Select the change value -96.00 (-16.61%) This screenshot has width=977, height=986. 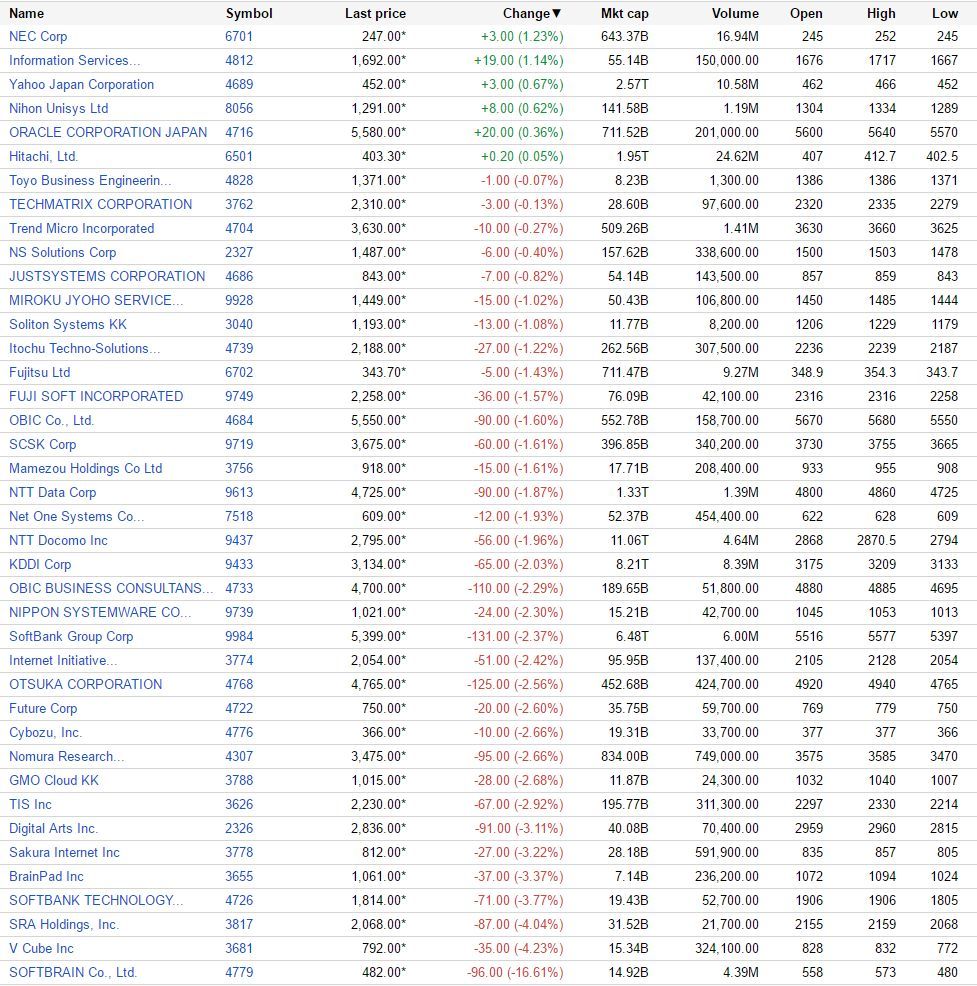tap(515, 972)
